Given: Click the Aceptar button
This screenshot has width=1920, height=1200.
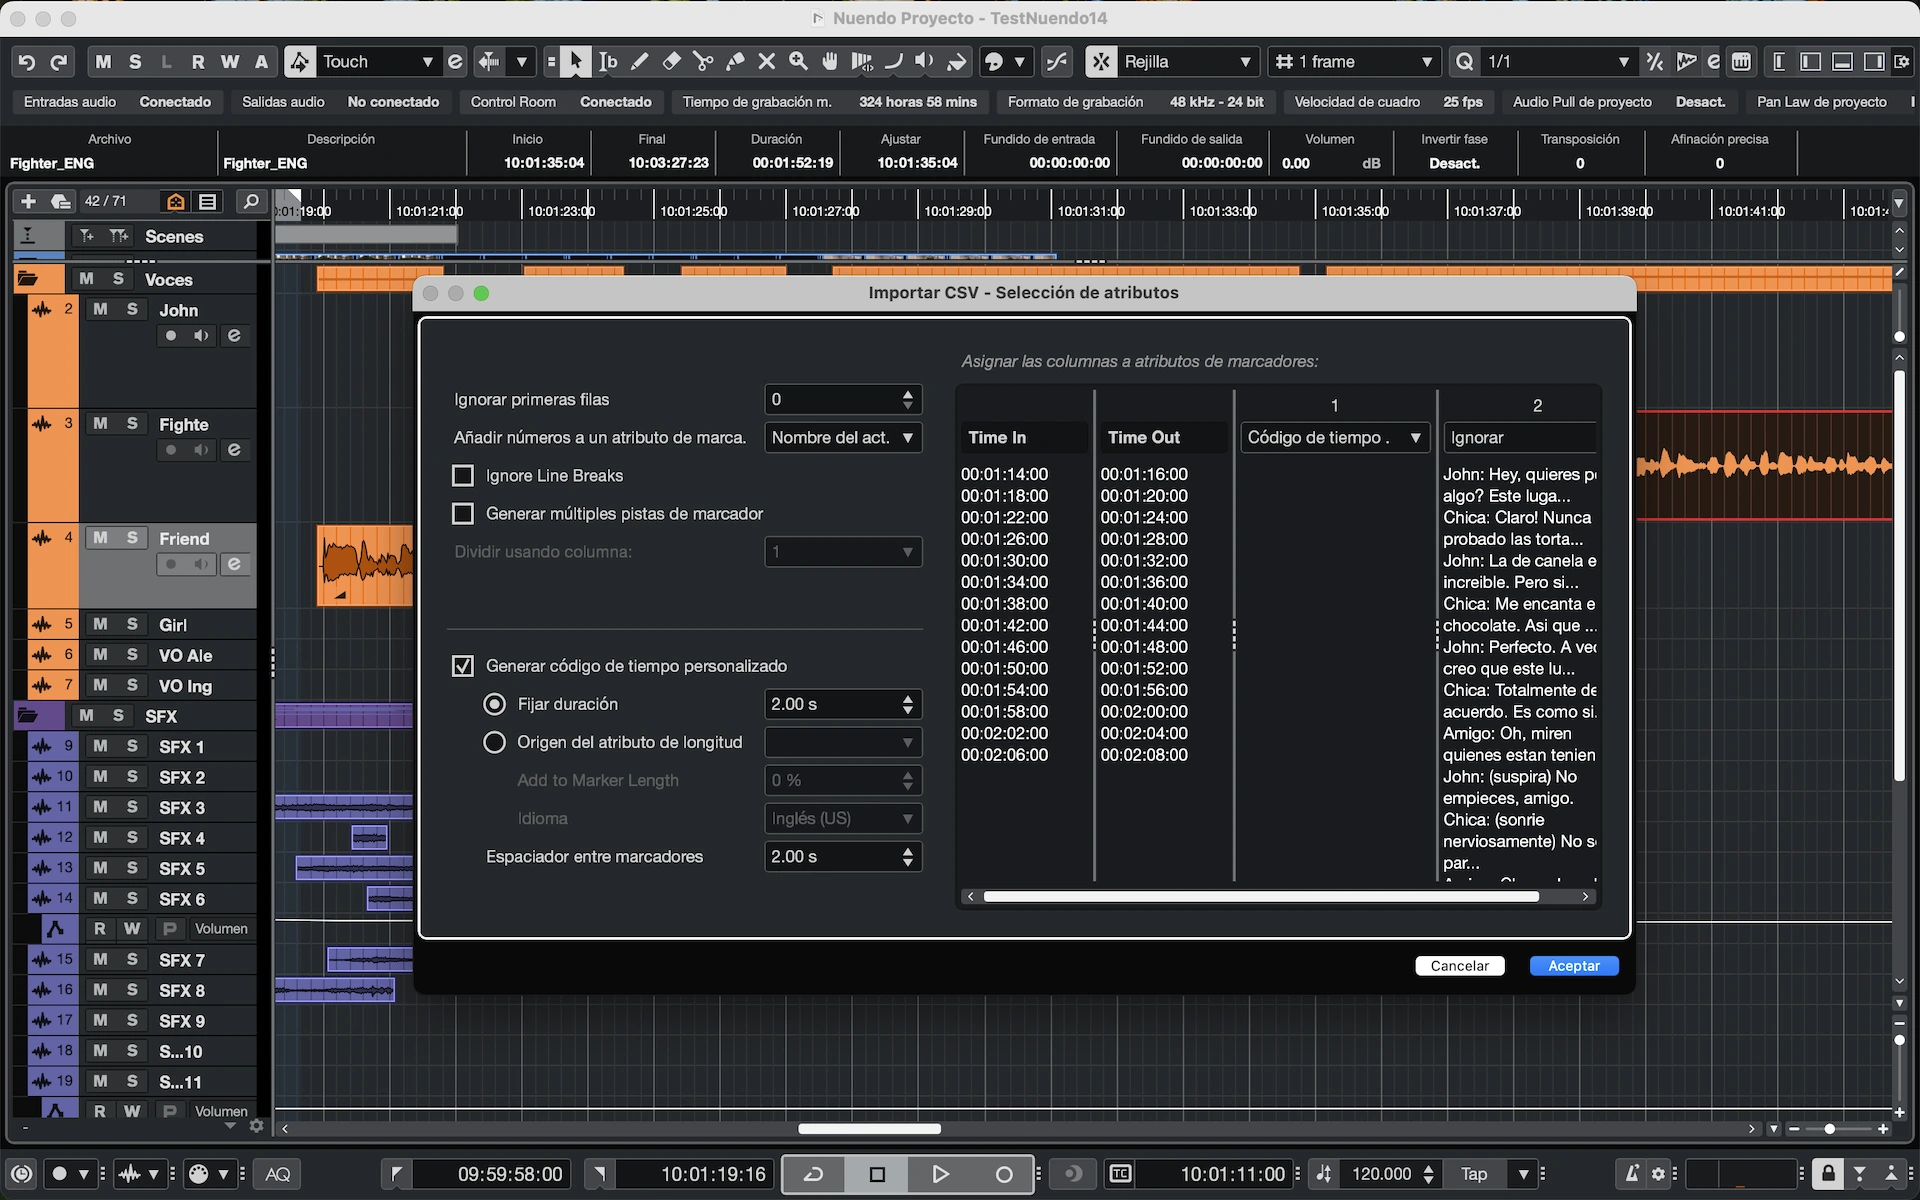Looking at the screenshot, I should 1573,966.
